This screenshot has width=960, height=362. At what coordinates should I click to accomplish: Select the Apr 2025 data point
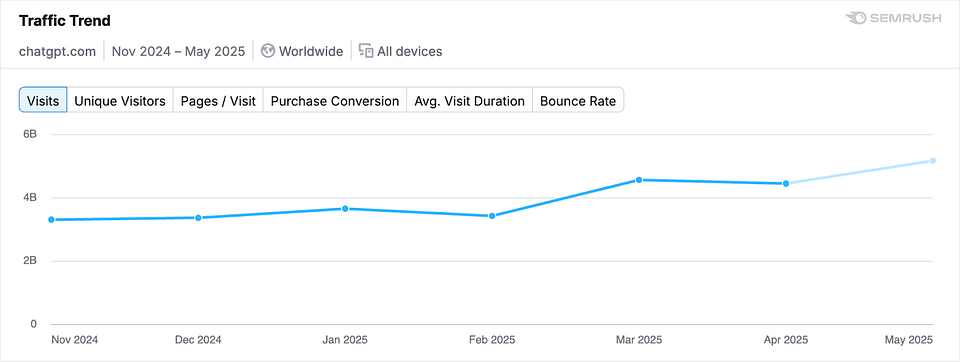click(786, 183)
